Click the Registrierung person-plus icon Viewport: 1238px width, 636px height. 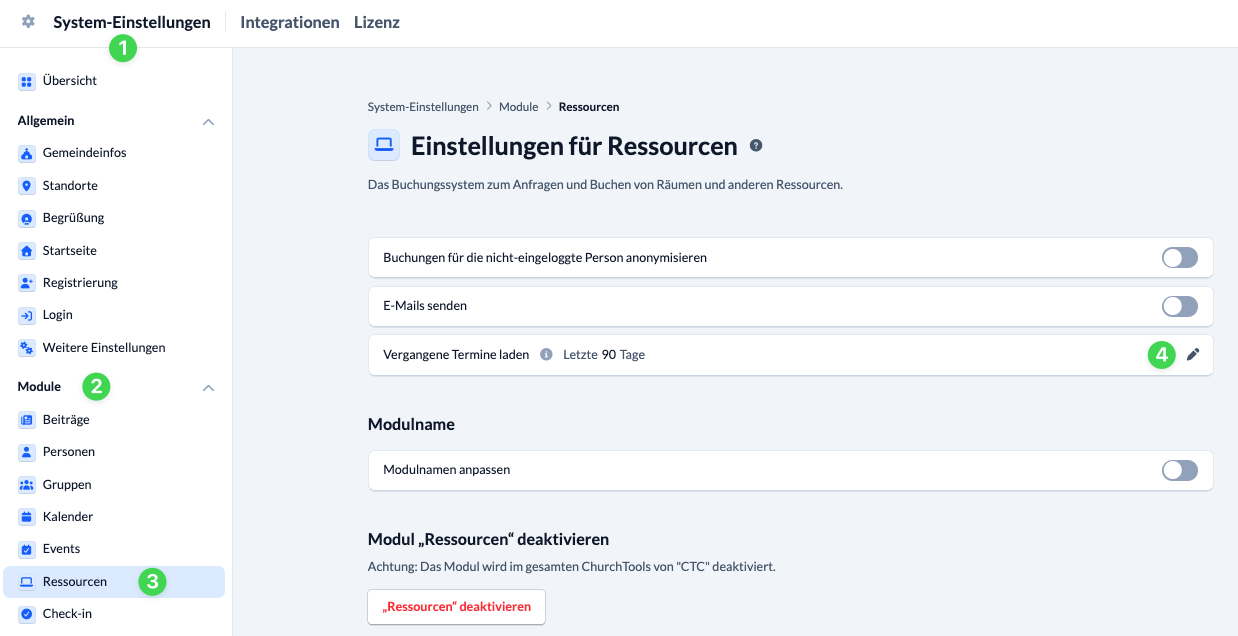tap(27, 283)
